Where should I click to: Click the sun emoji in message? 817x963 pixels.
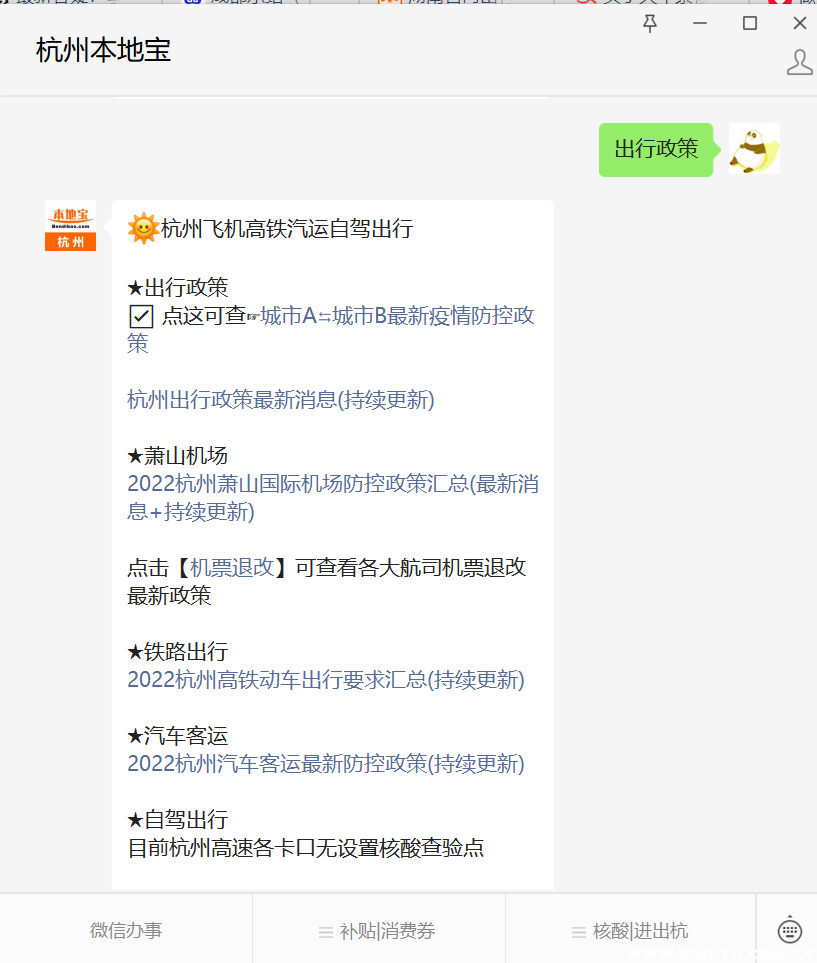(143, 228)
